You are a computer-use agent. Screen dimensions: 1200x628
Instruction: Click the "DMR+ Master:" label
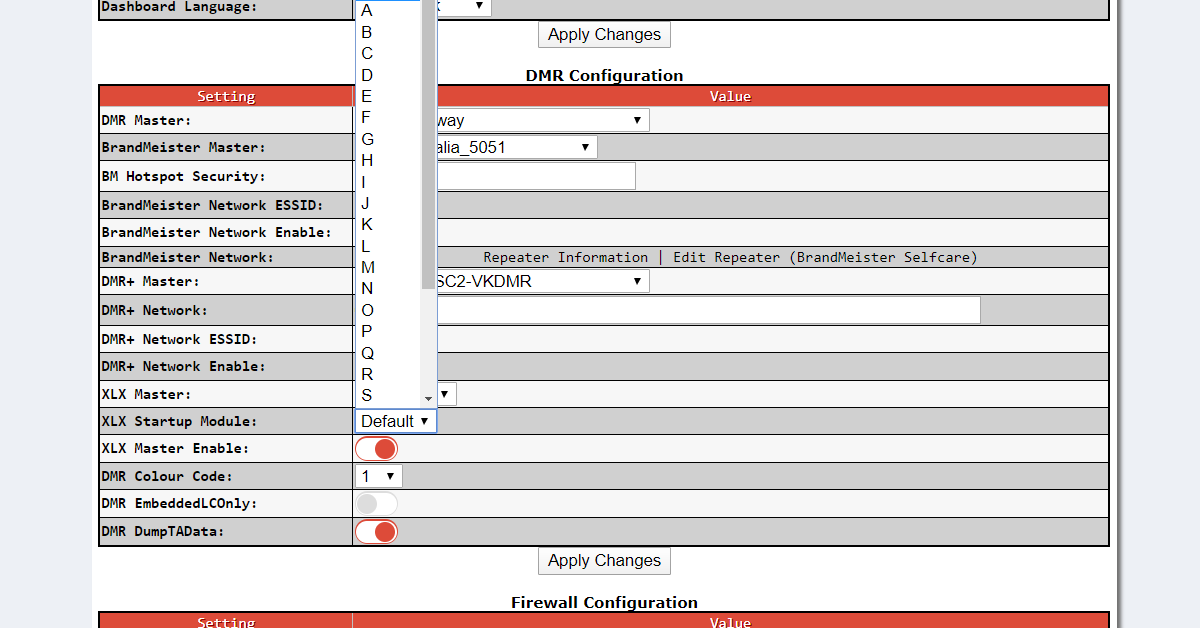coord(151,281)
